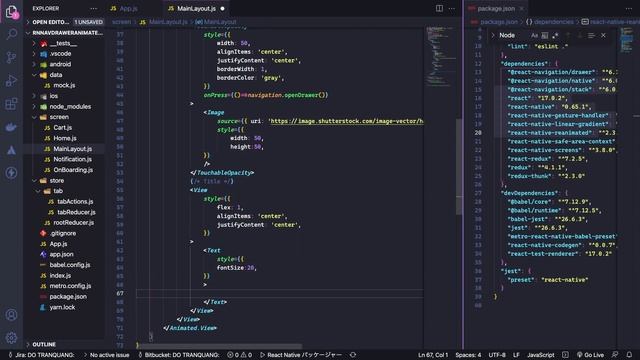Select the package.json tab
This screenshot has height=360, width=640.
tap(496, 9)
